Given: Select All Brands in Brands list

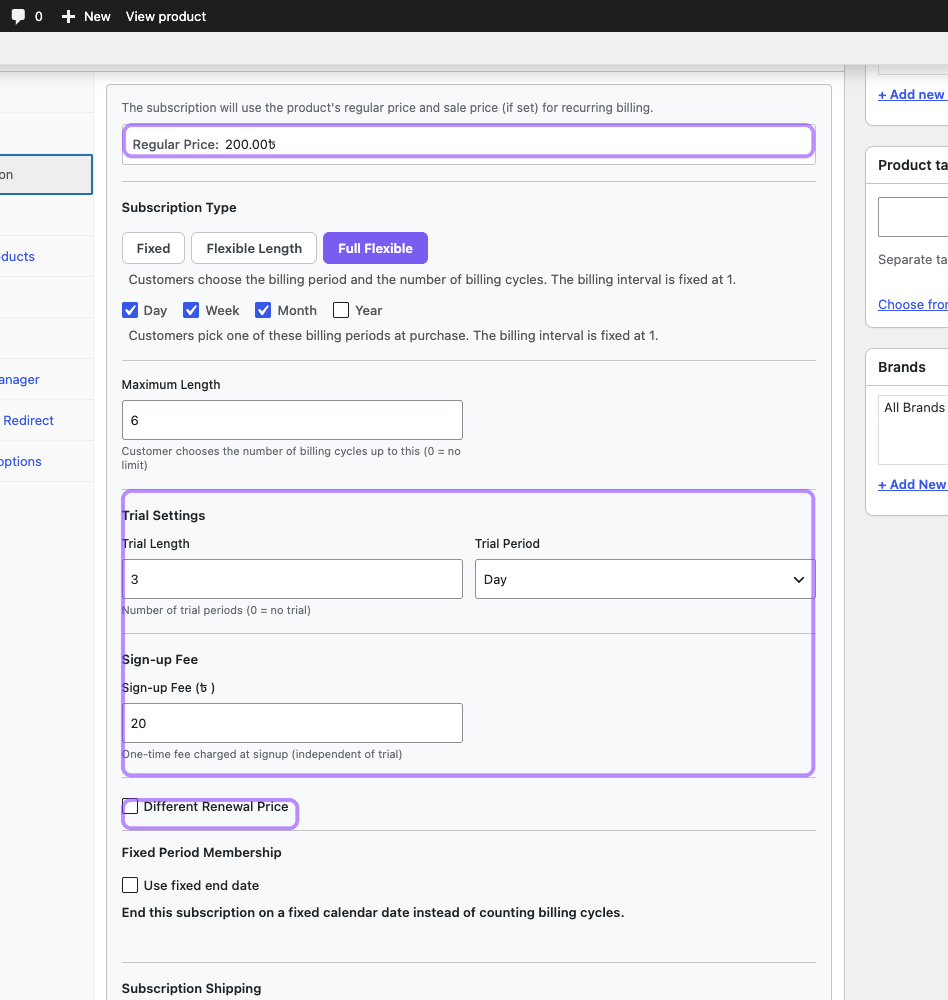Looking at the screenshot, I should 914,408.
